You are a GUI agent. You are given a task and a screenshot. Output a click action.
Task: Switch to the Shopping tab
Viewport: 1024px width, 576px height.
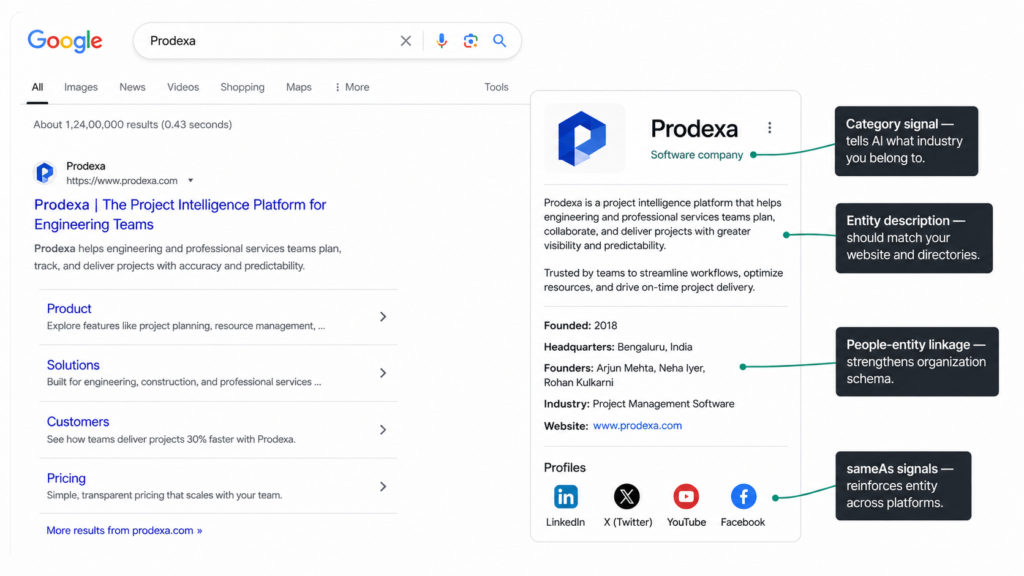[242, 88]
